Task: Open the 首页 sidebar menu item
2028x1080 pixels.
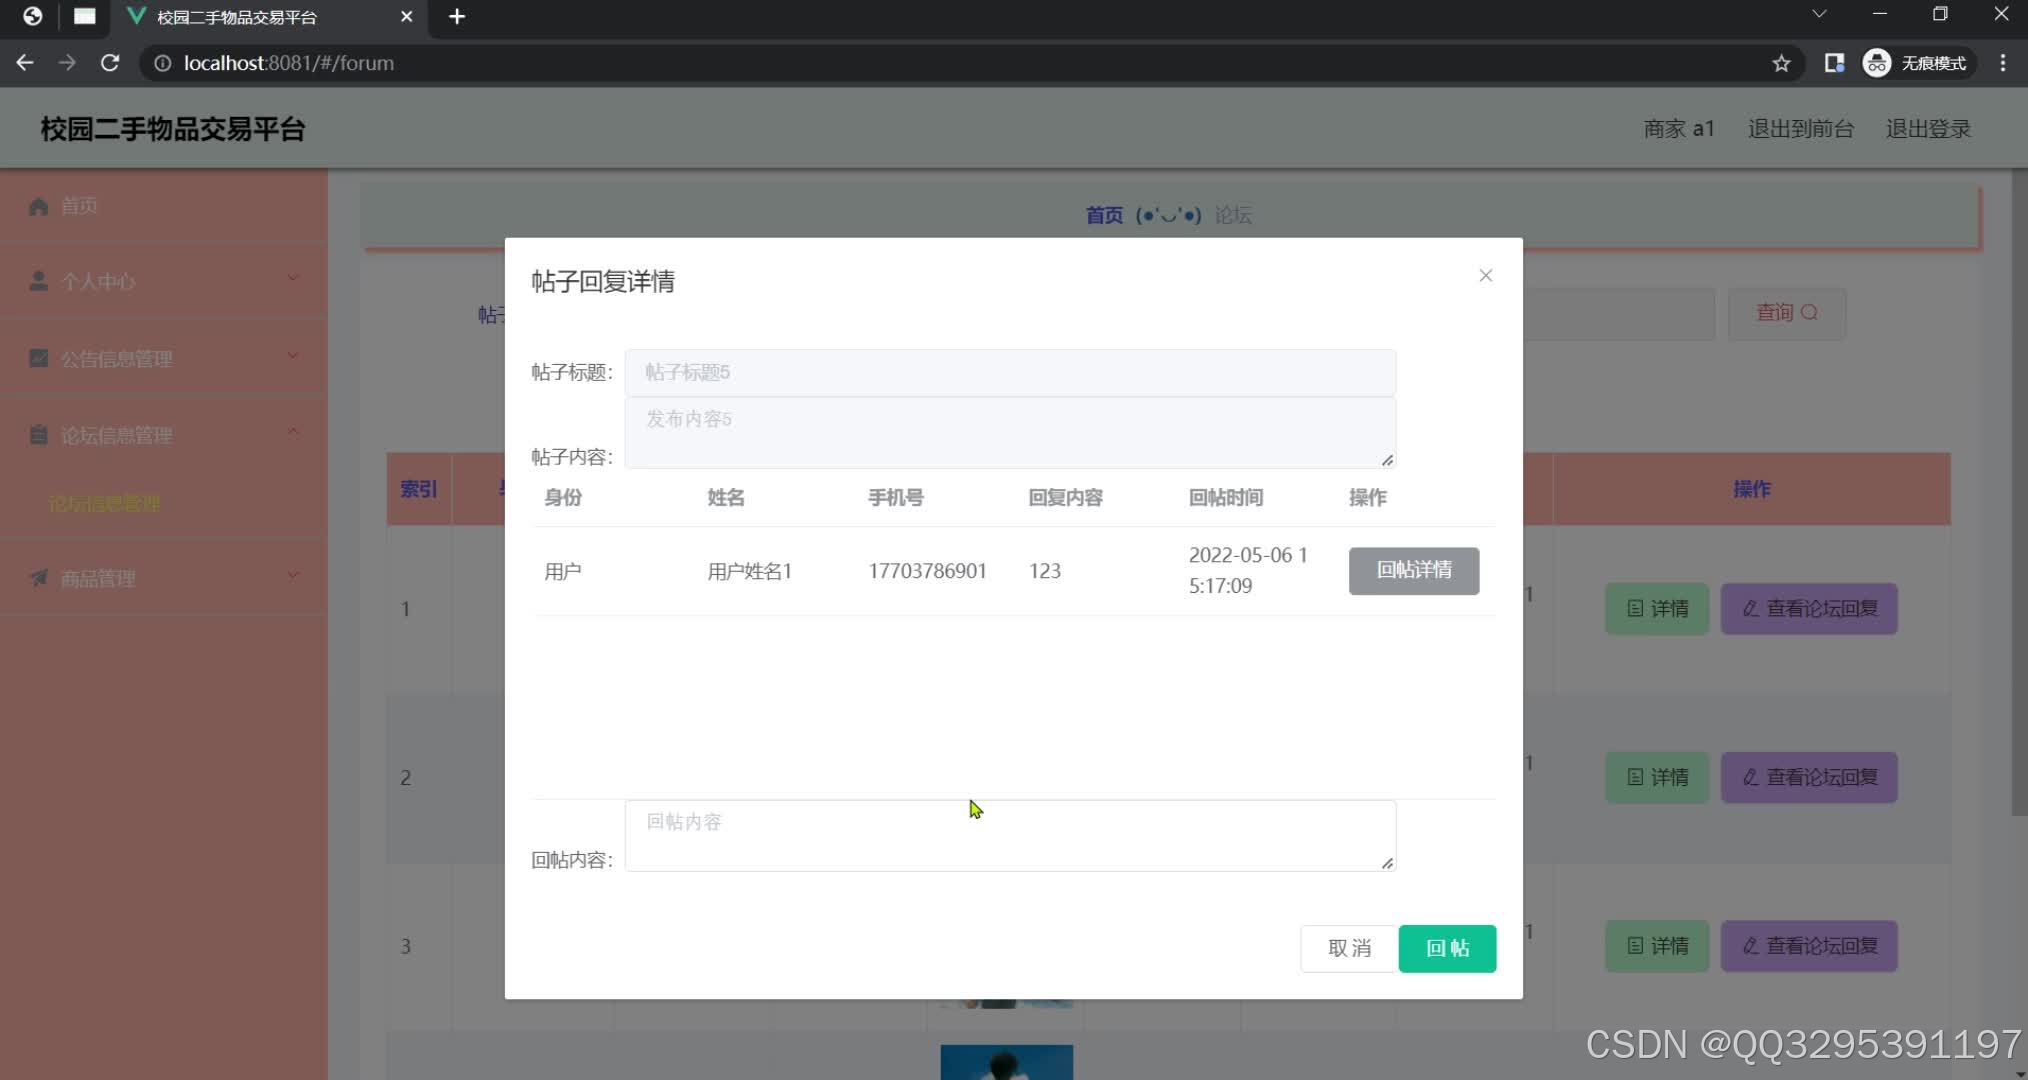Action: tap(164, 206)
